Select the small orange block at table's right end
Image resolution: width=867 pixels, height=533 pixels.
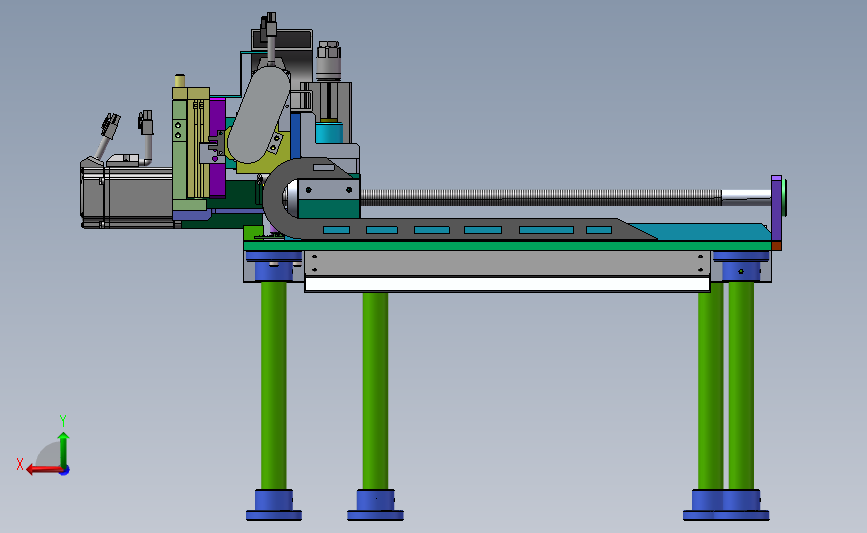point(776,245)
